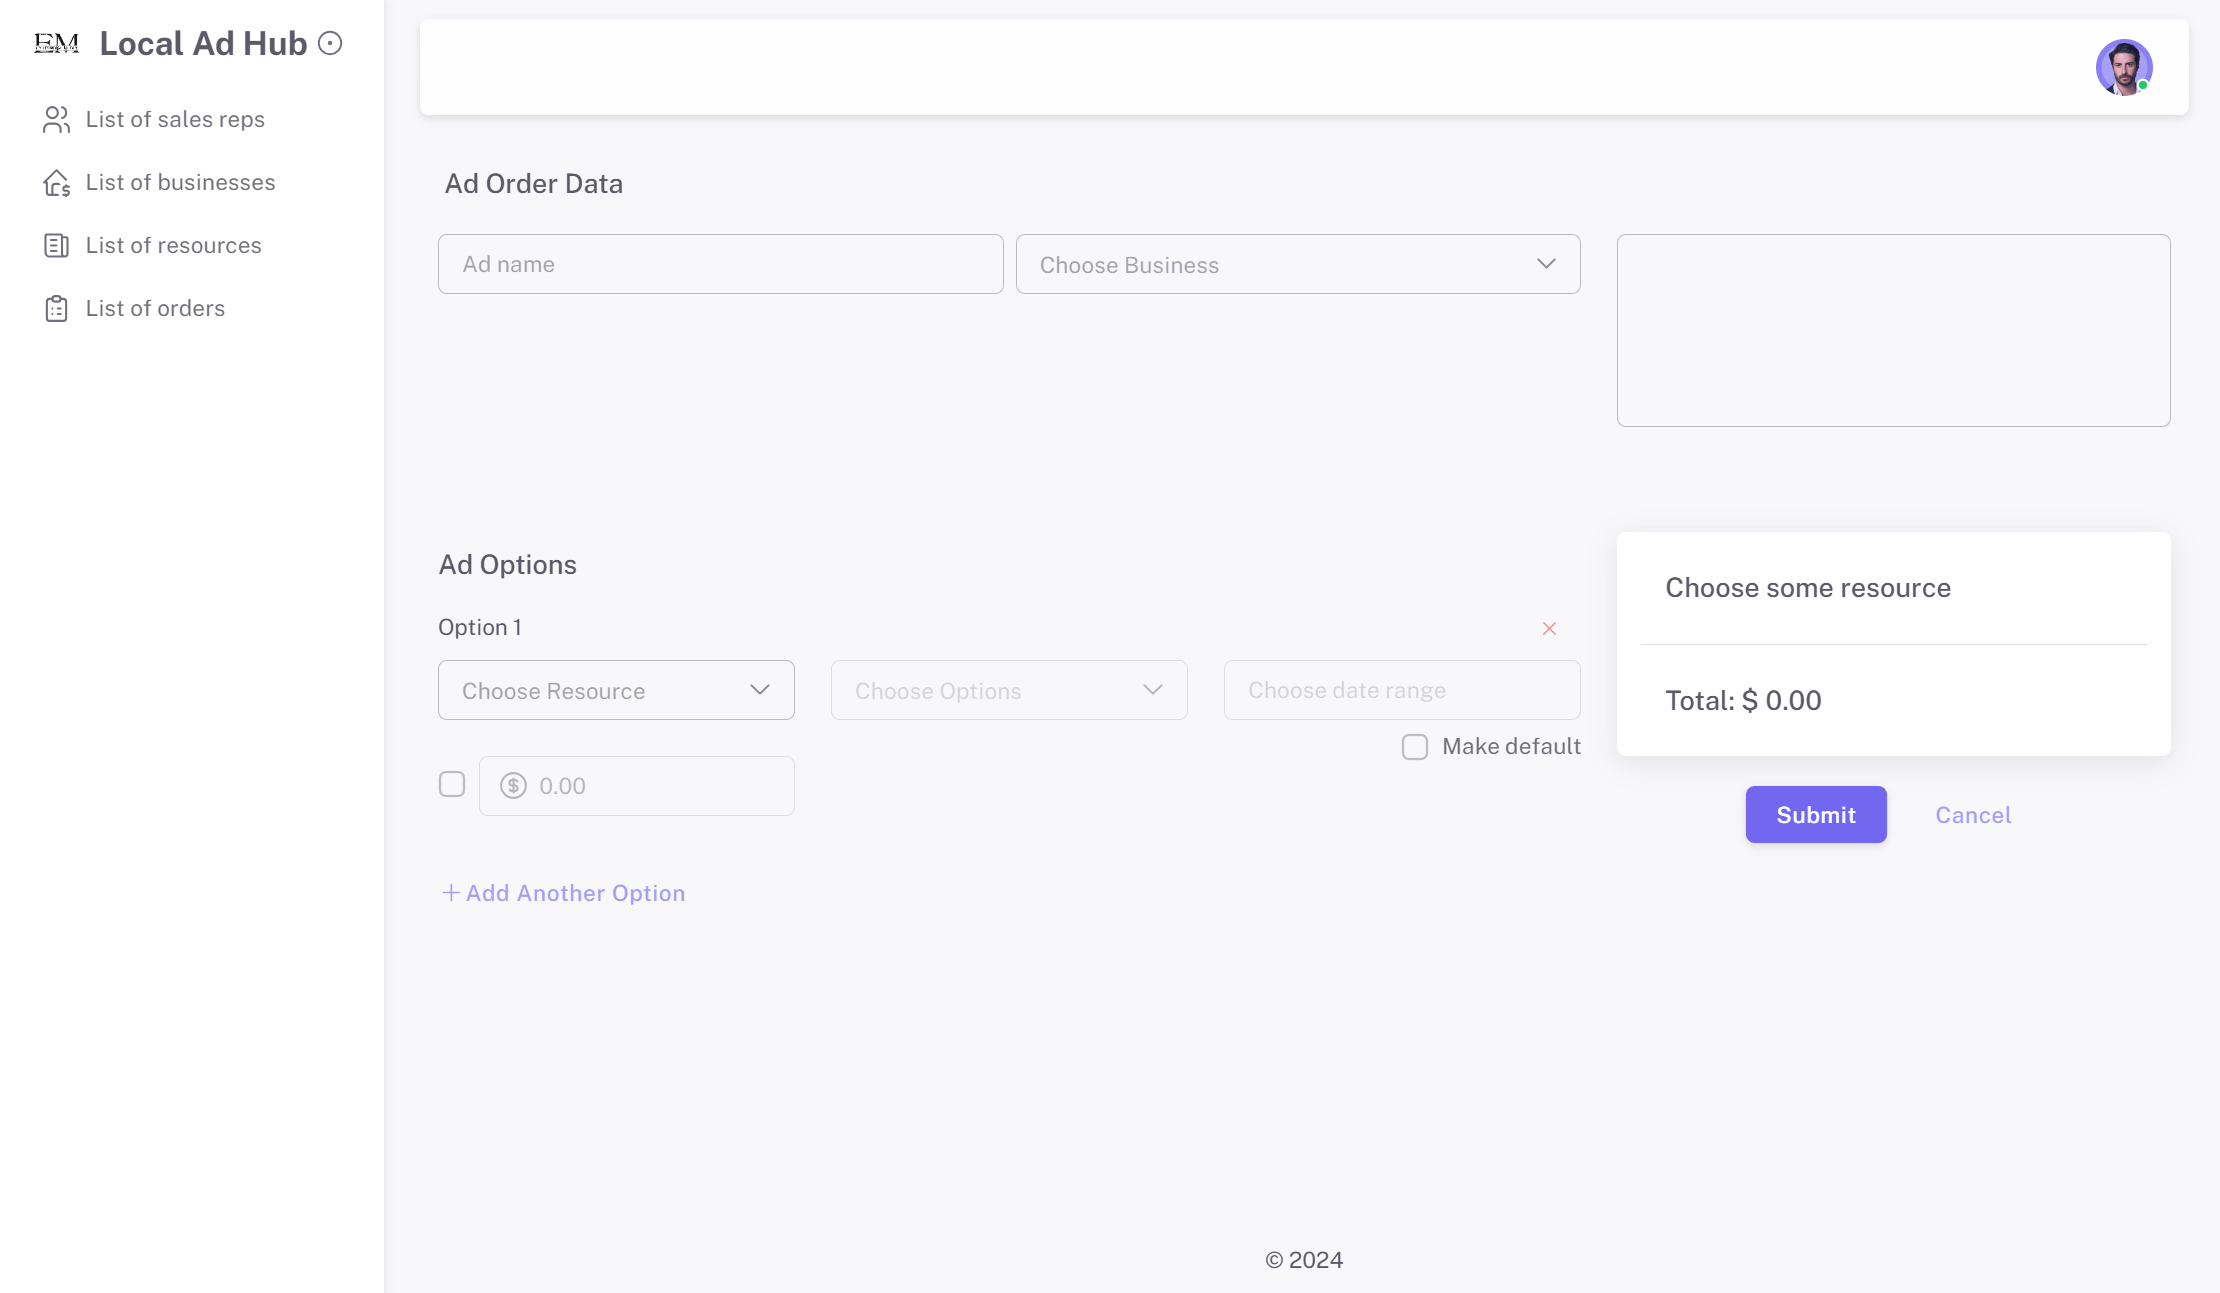The image size is (2220, 1293).
Task: Go to List of businesses
Action: click(x=180, y=182)
